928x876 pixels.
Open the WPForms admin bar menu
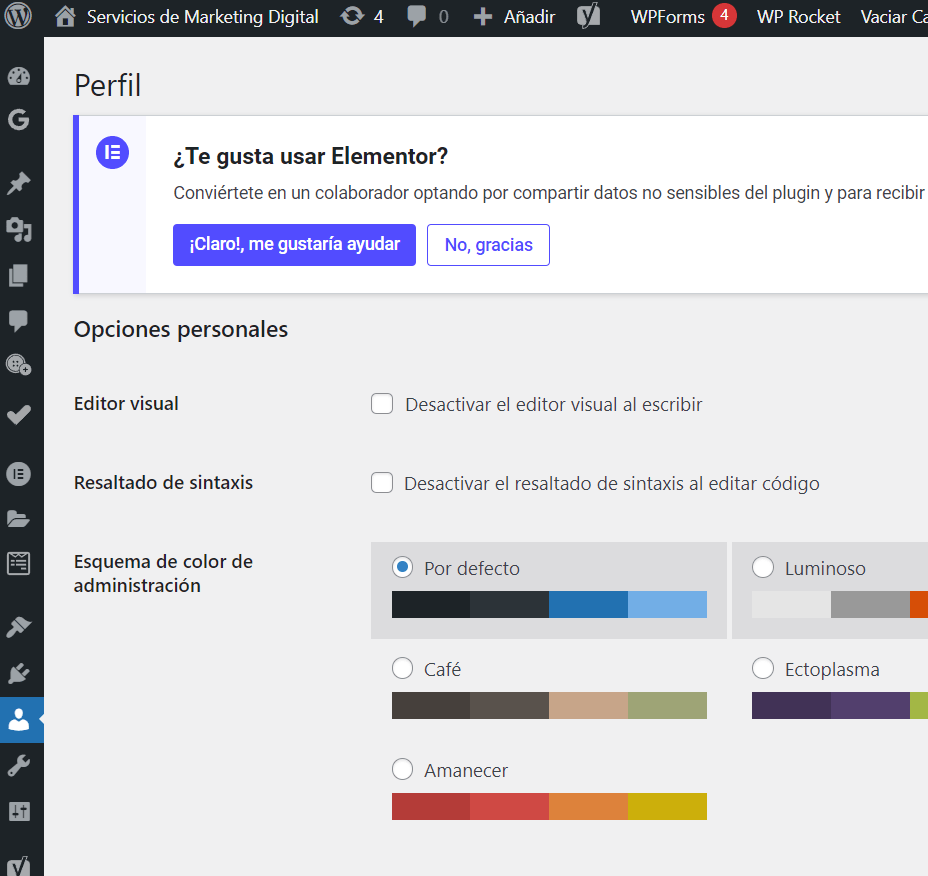(668, 17)
